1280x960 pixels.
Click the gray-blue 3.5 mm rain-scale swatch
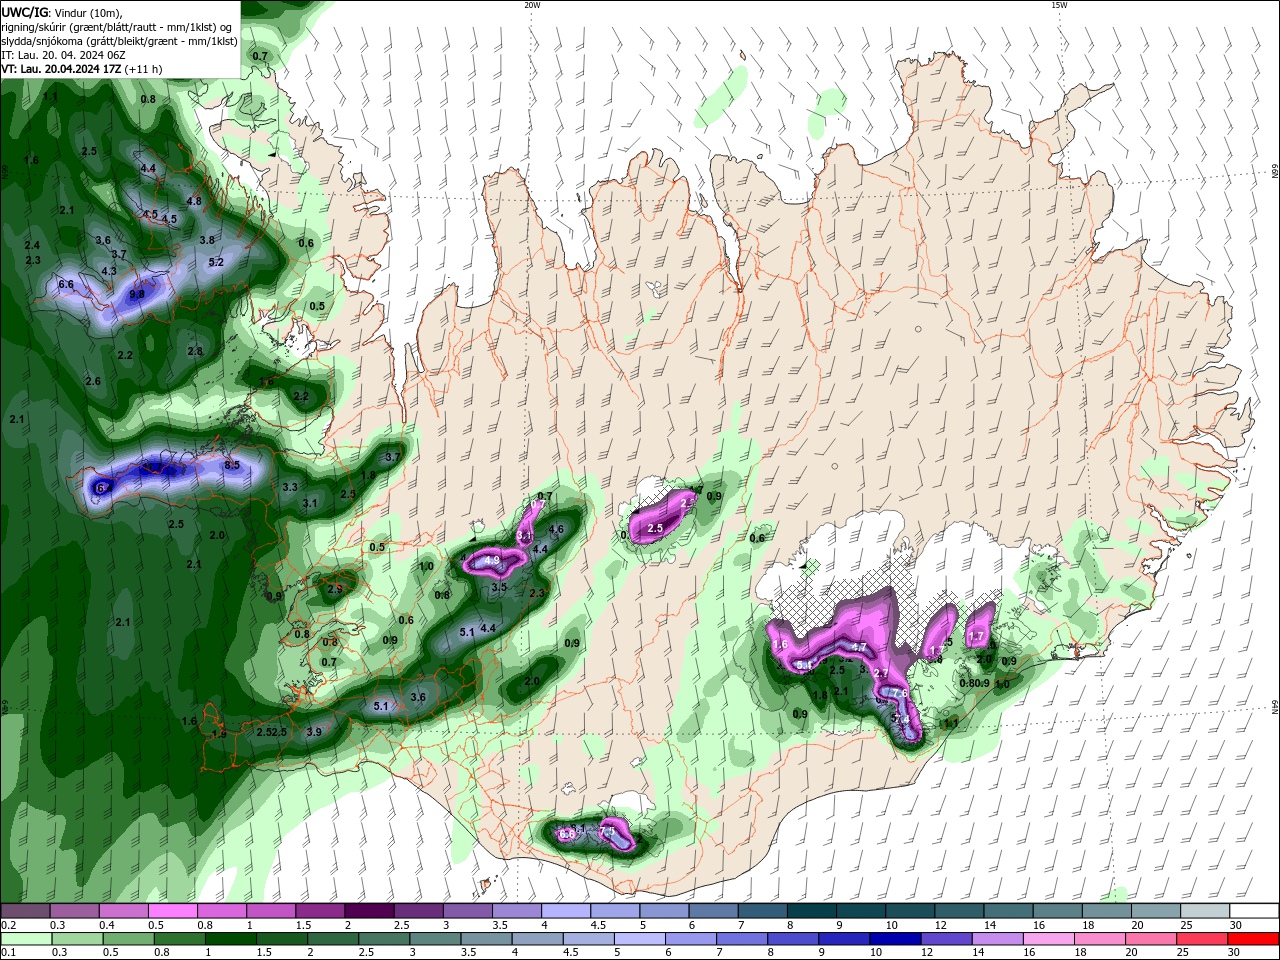coord(484,939)
